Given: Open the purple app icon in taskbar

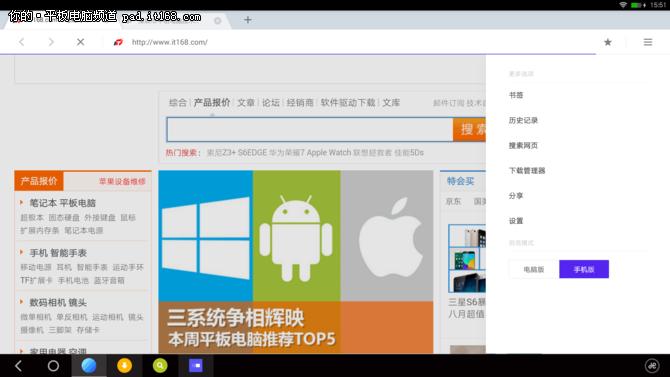Looking at the screenshot, I should pos(196,365).
